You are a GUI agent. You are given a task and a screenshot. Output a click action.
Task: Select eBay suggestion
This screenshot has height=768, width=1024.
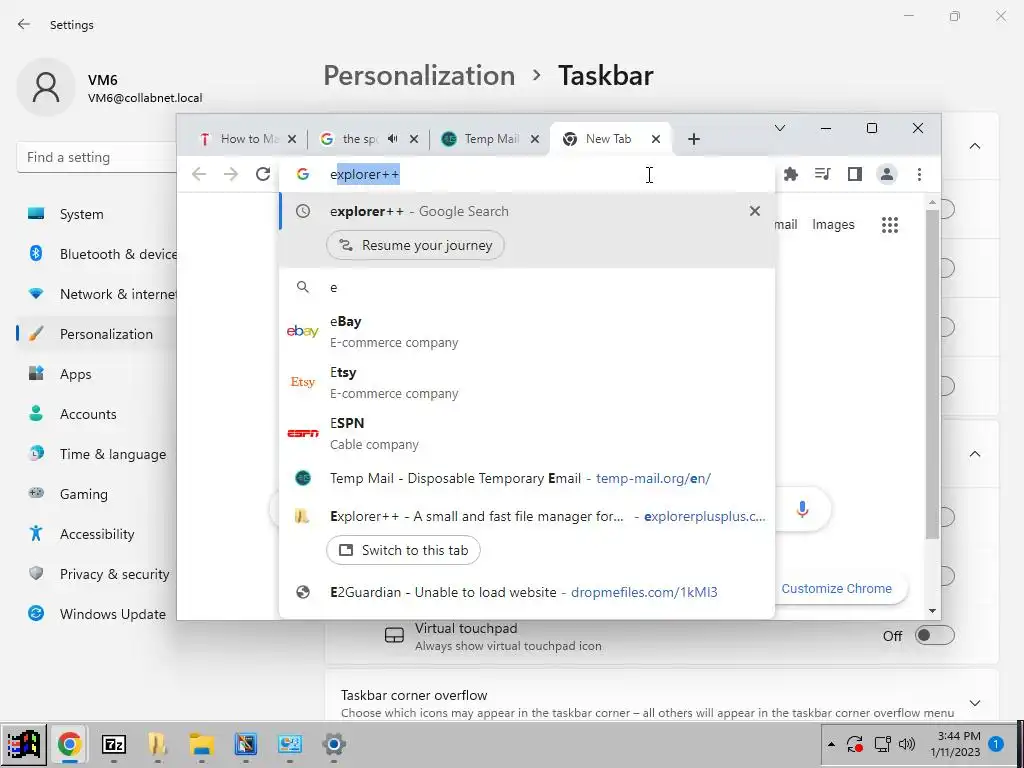point(526,332)
